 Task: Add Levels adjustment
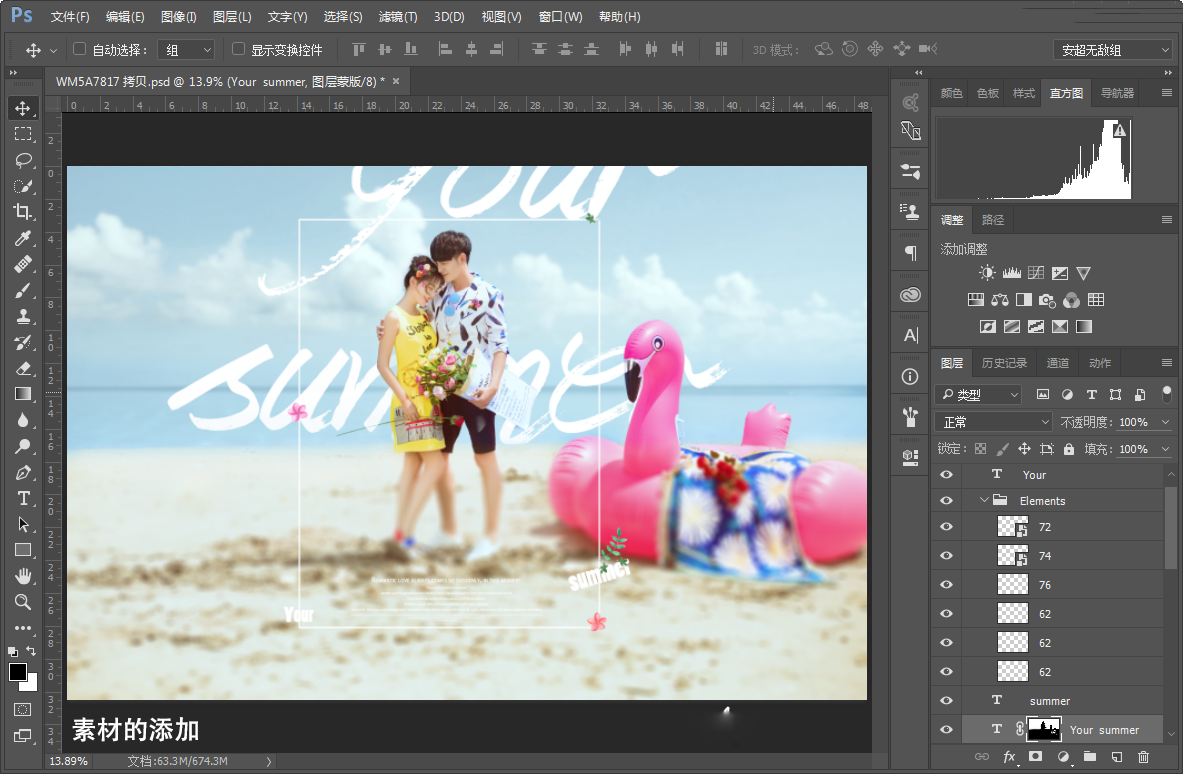1012,273
